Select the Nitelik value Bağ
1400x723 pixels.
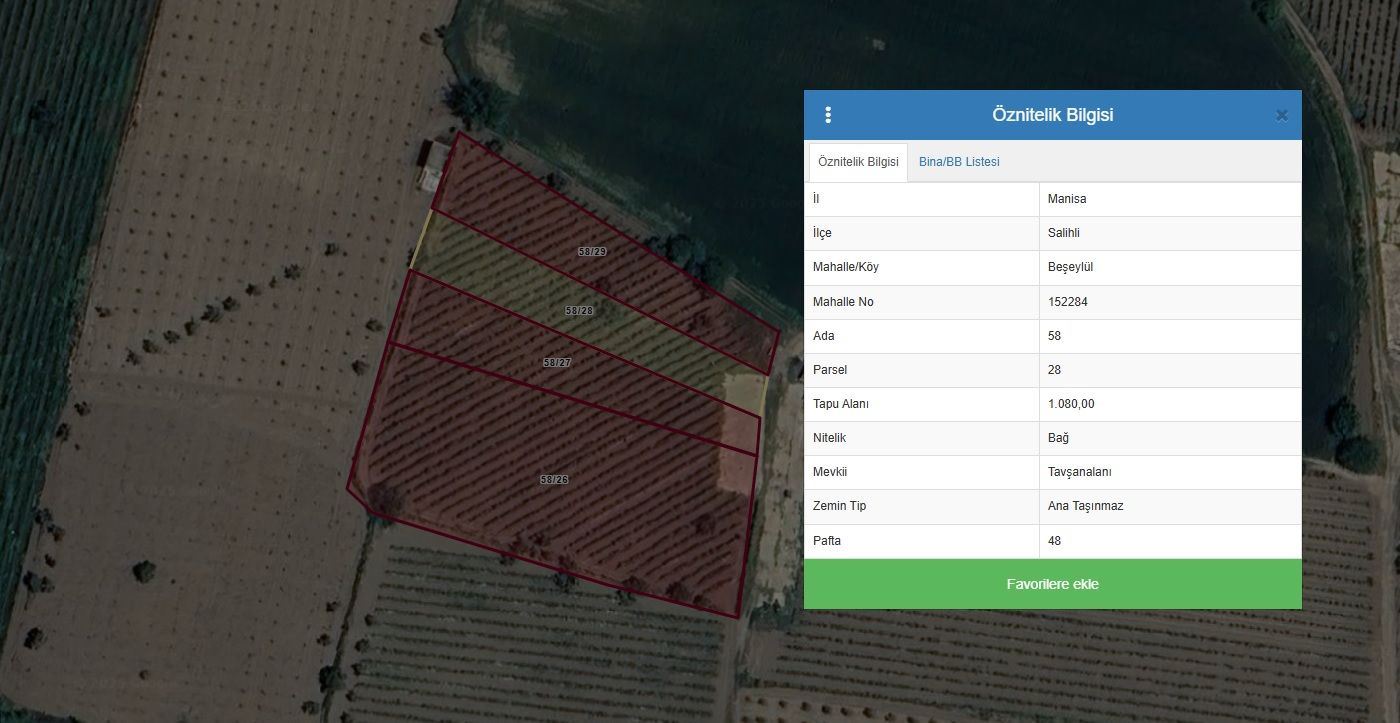tap(1058, 438)
